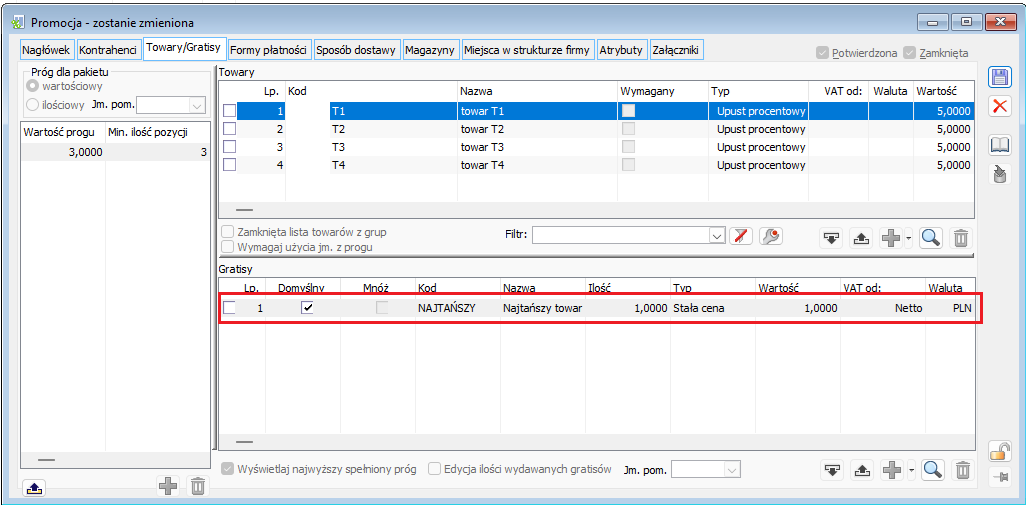Open the Formy płatności tab

tap(269, 49)
